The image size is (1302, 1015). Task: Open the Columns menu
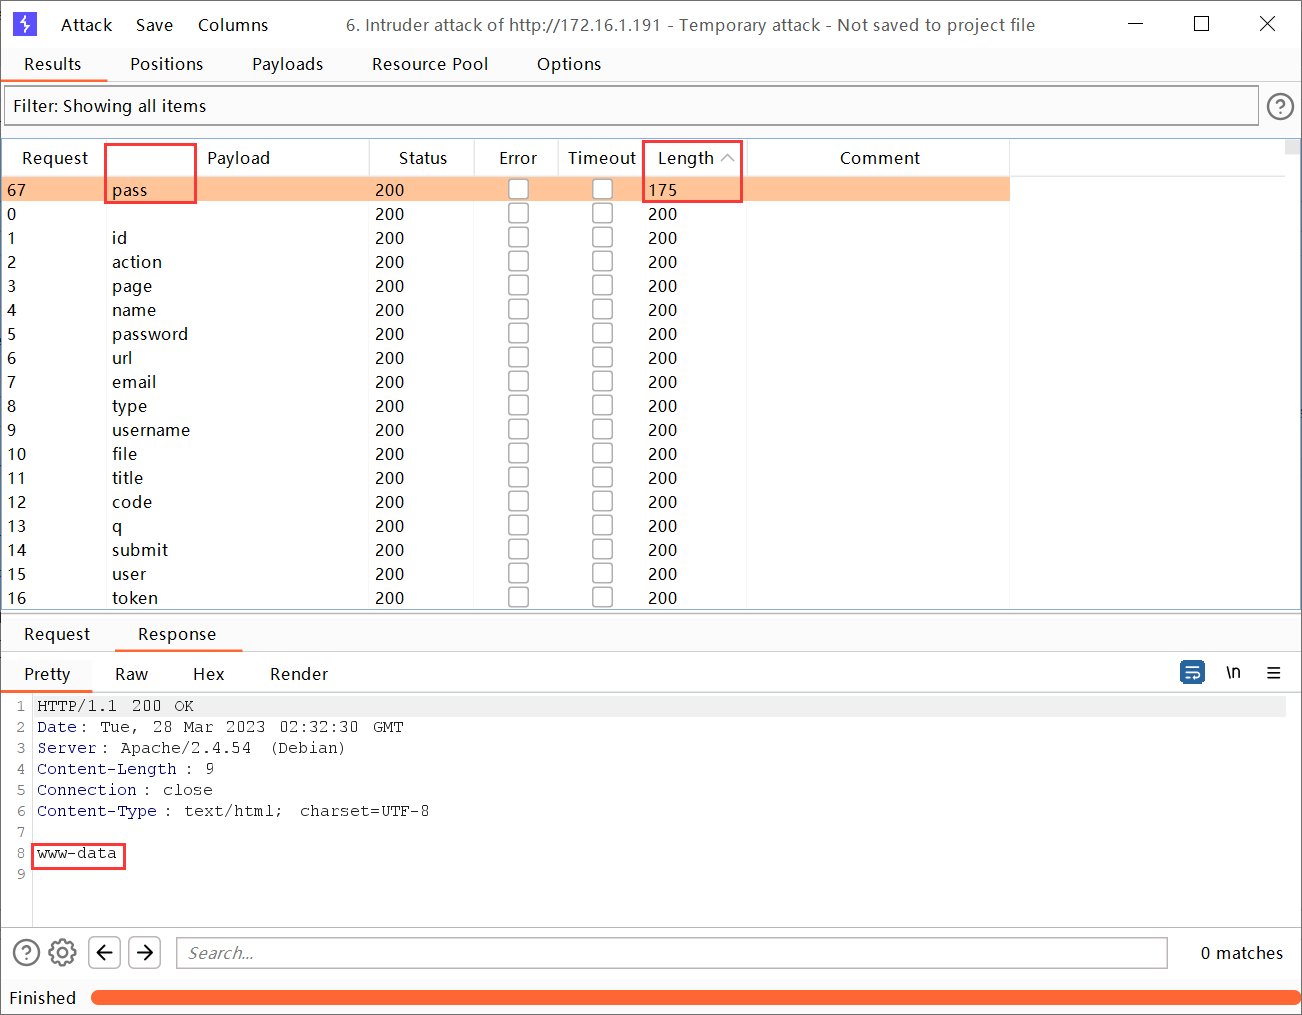[x=233, y=25]
